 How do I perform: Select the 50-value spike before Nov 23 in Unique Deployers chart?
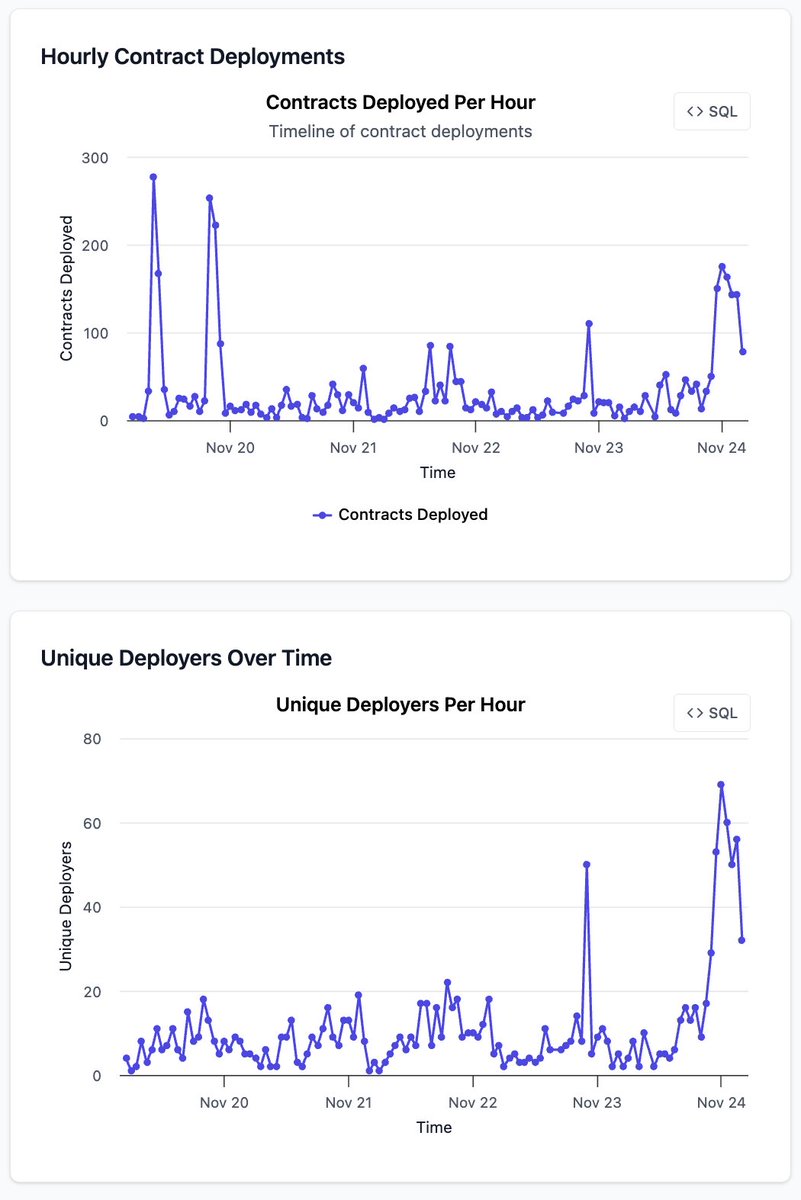pyautogui.click(x=587, y=865)
